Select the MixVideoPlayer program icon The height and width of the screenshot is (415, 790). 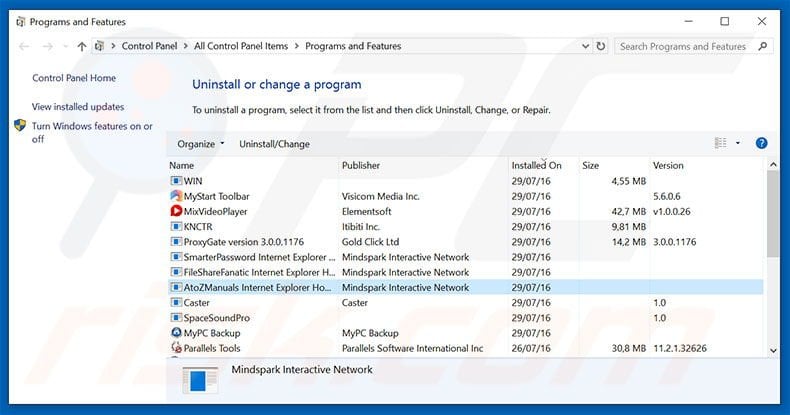coord(176,211)
